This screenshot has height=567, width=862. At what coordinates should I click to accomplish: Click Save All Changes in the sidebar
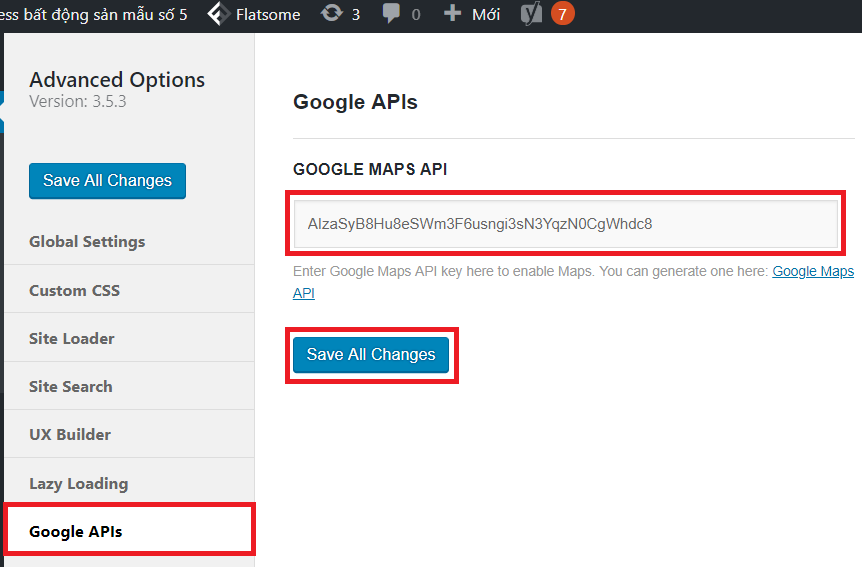click(107, 180)
